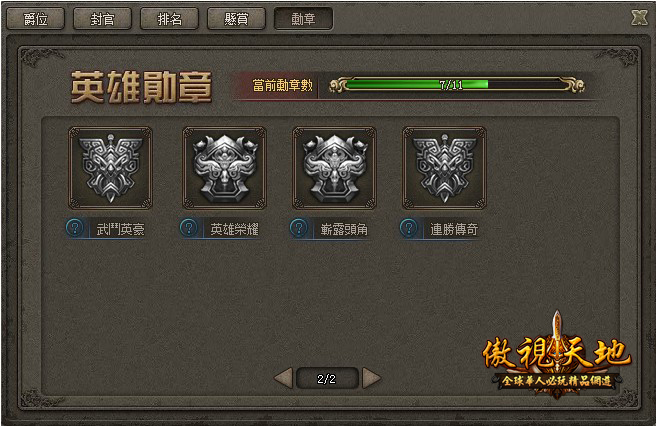Go to next medal page arrow
The image size is (656, 426).
pos(372,378)
